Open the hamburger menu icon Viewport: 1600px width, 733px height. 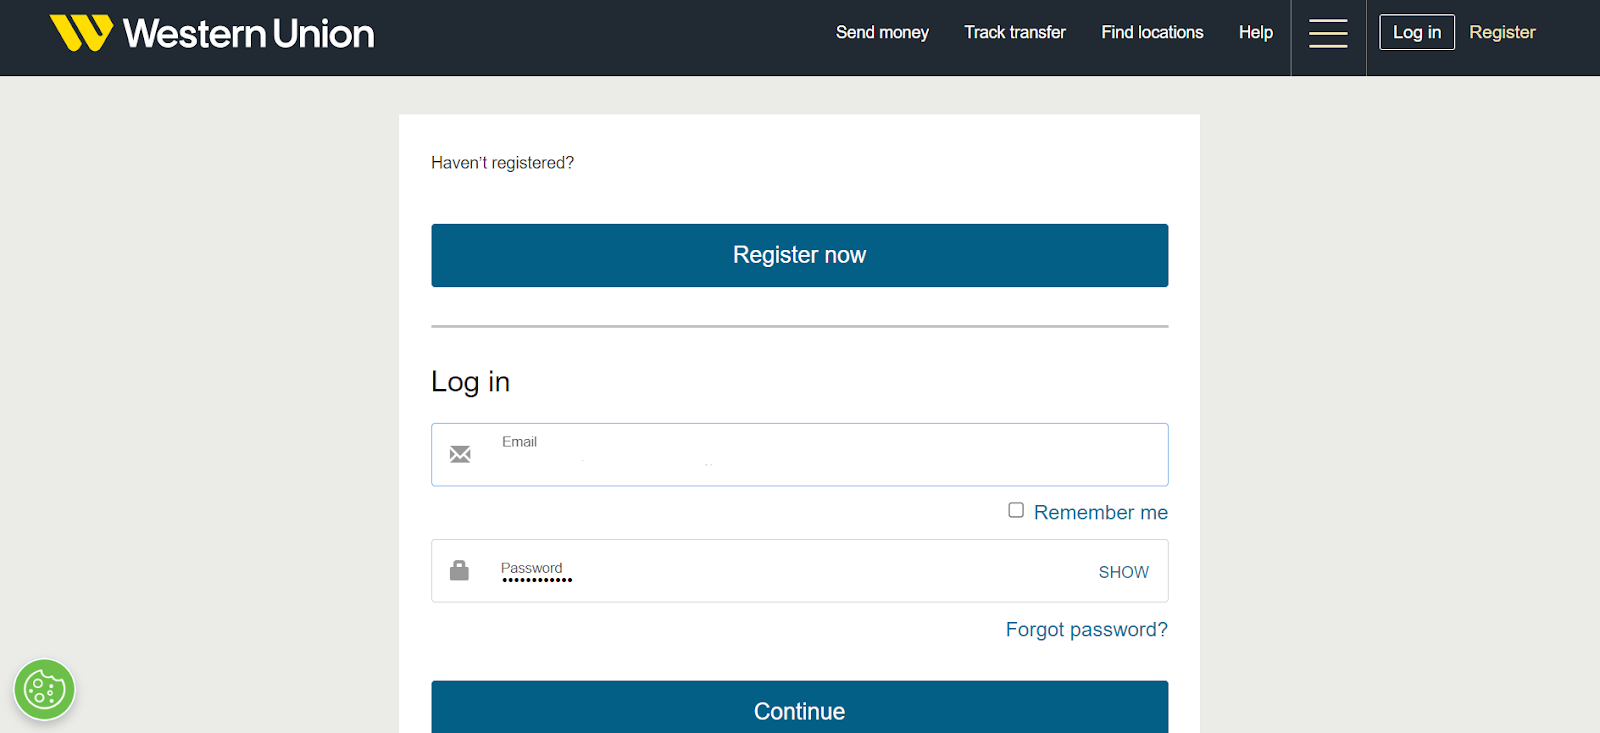click(x=1328, y=33)
